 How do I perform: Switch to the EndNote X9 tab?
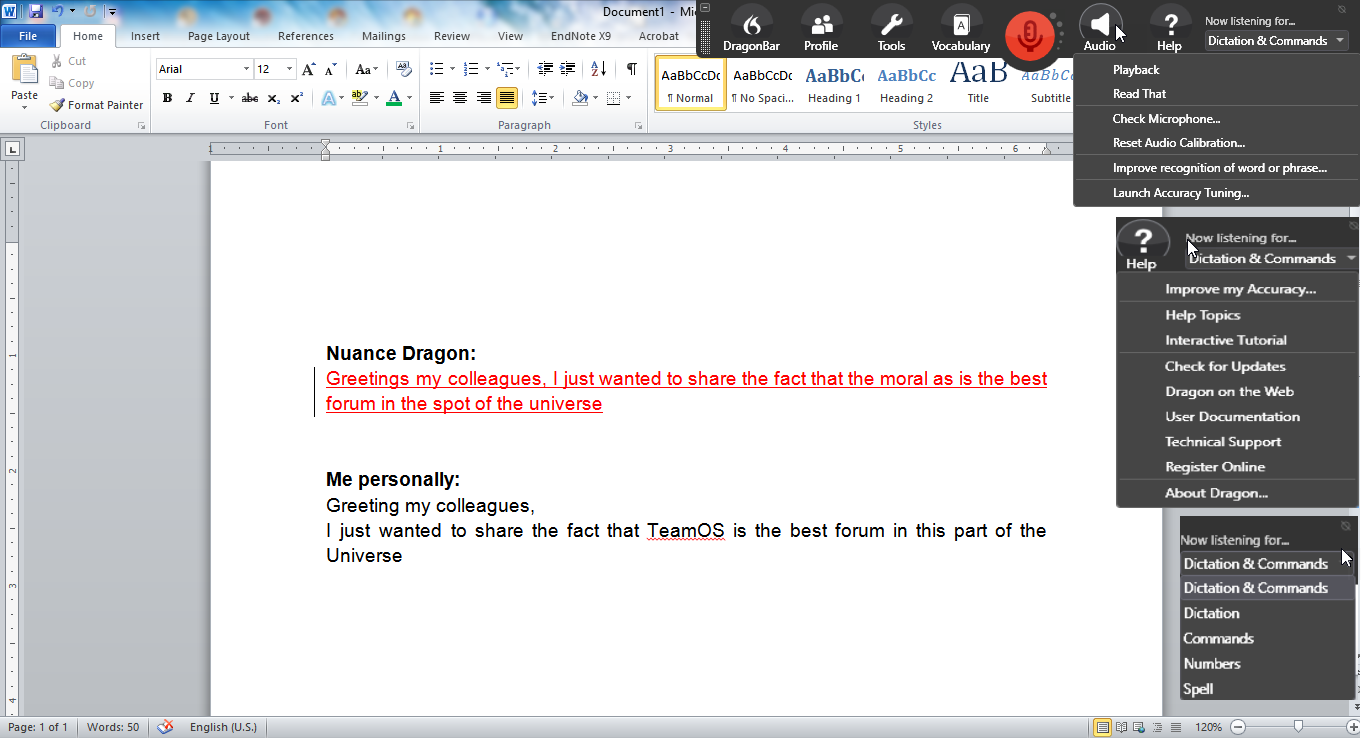point(581,36)
